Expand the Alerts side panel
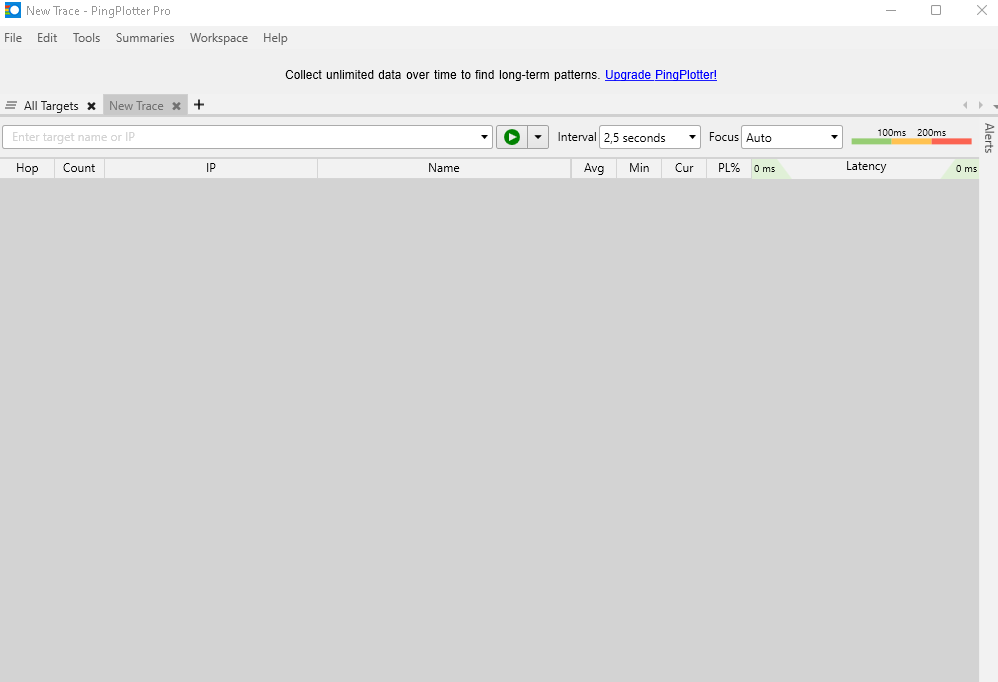The image size is (998, 682). click(x=988, y=137)
